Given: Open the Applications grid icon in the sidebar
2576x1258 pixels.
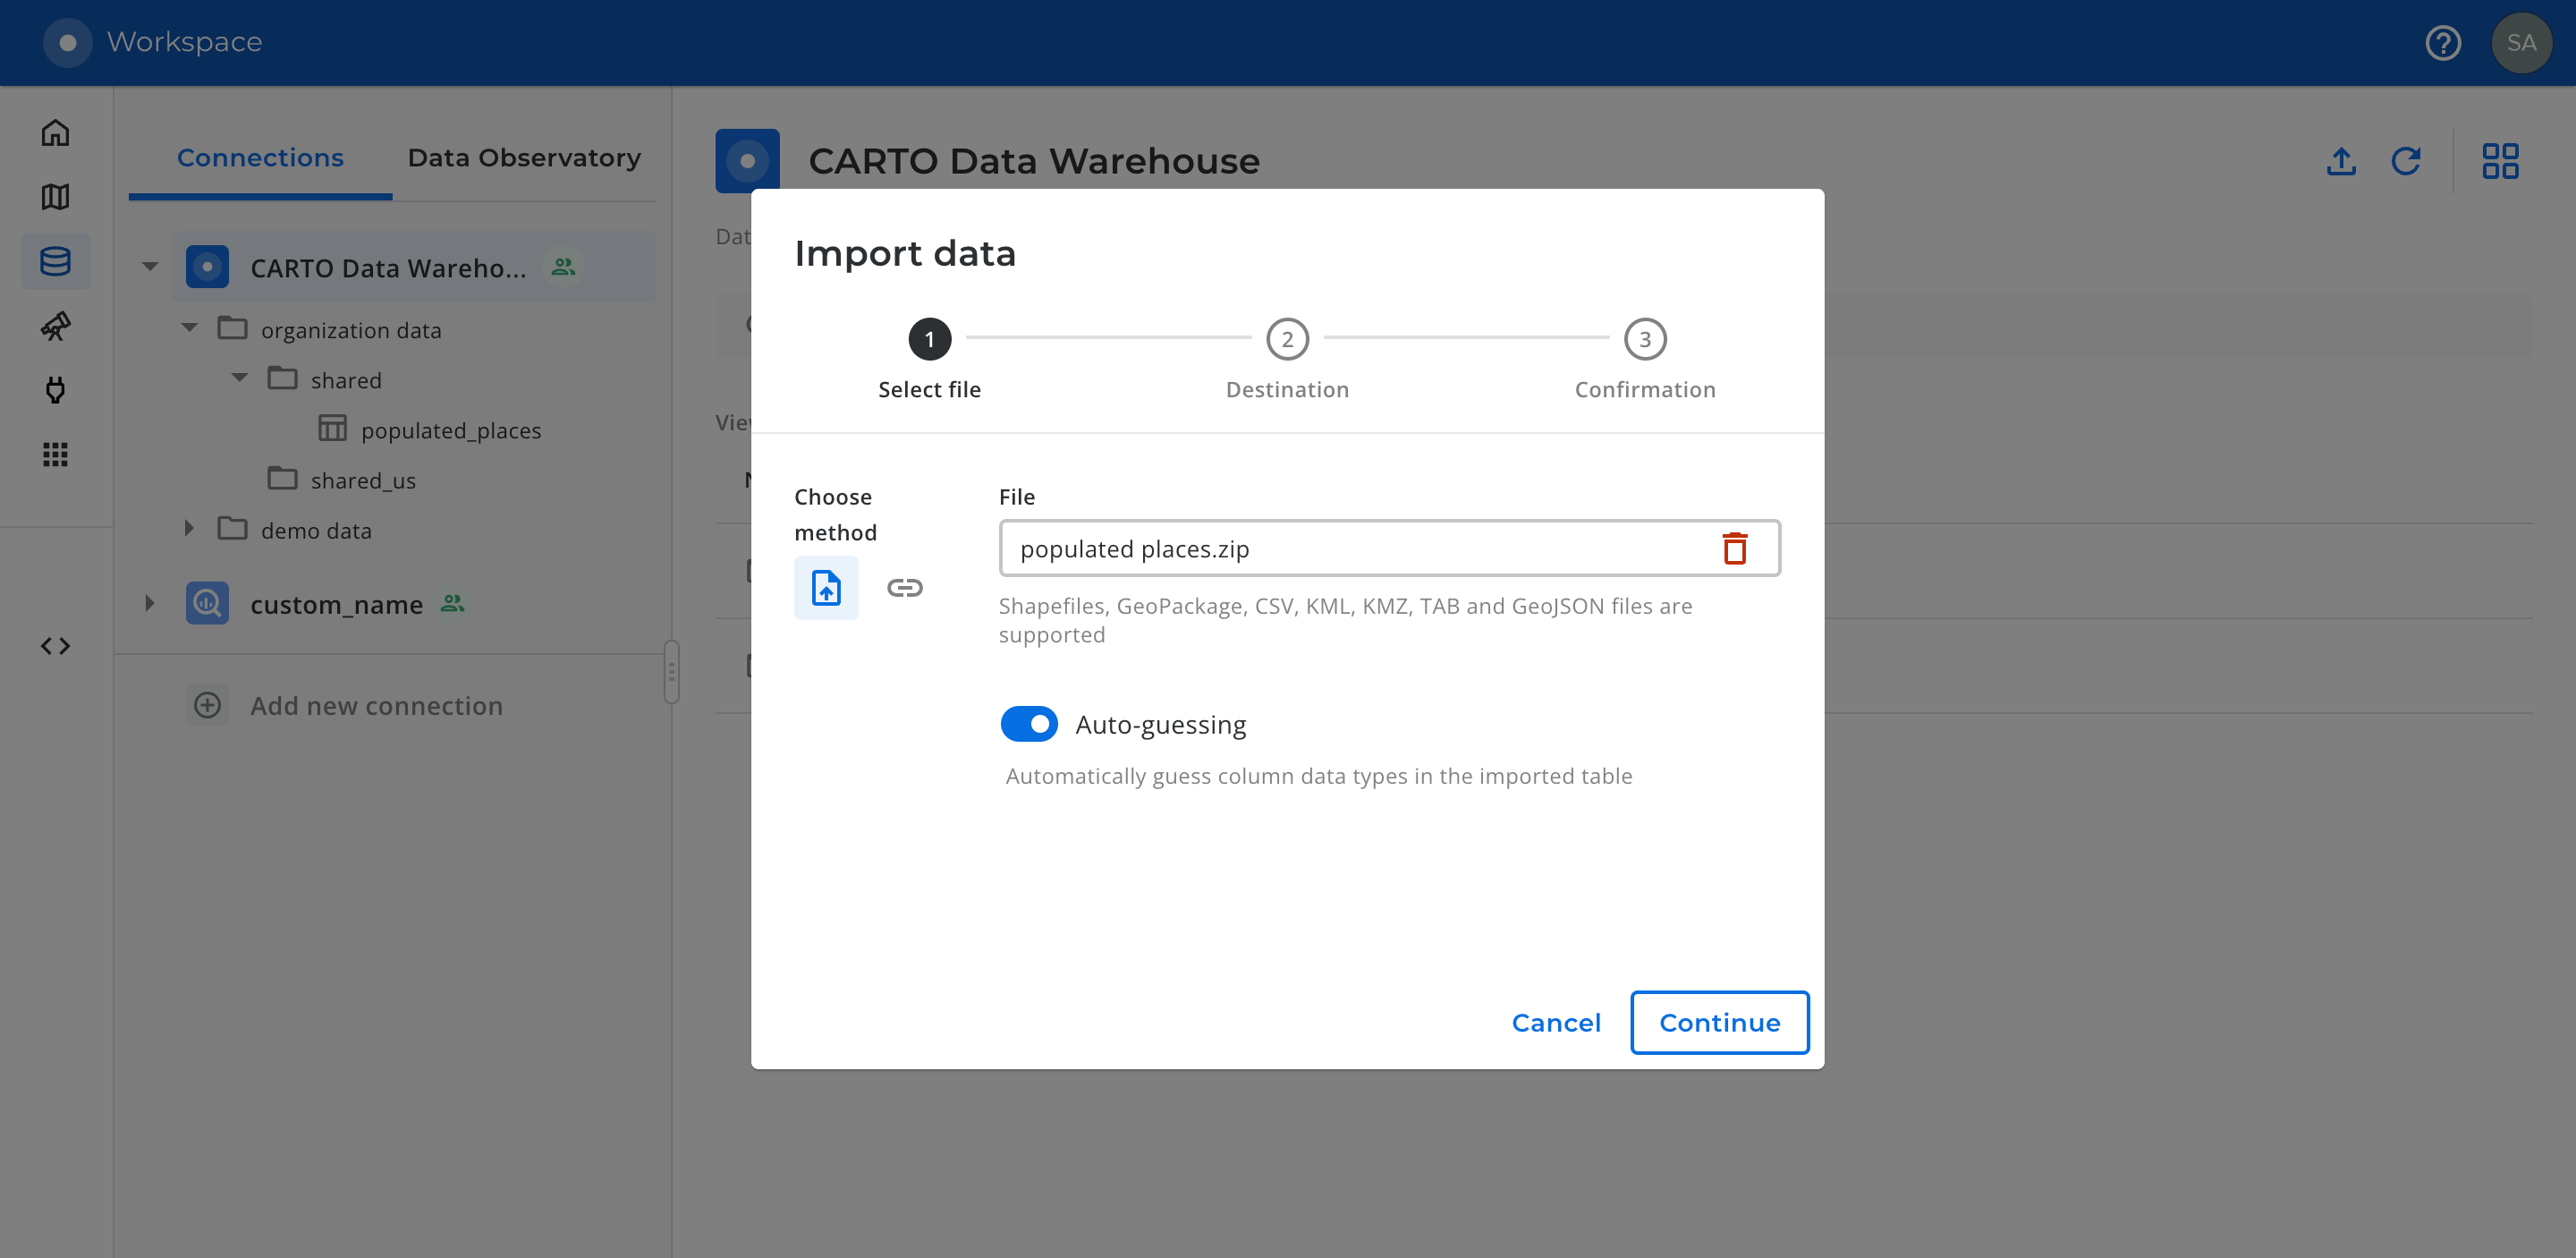Looking at the screenshot, I should coord(55,455).
